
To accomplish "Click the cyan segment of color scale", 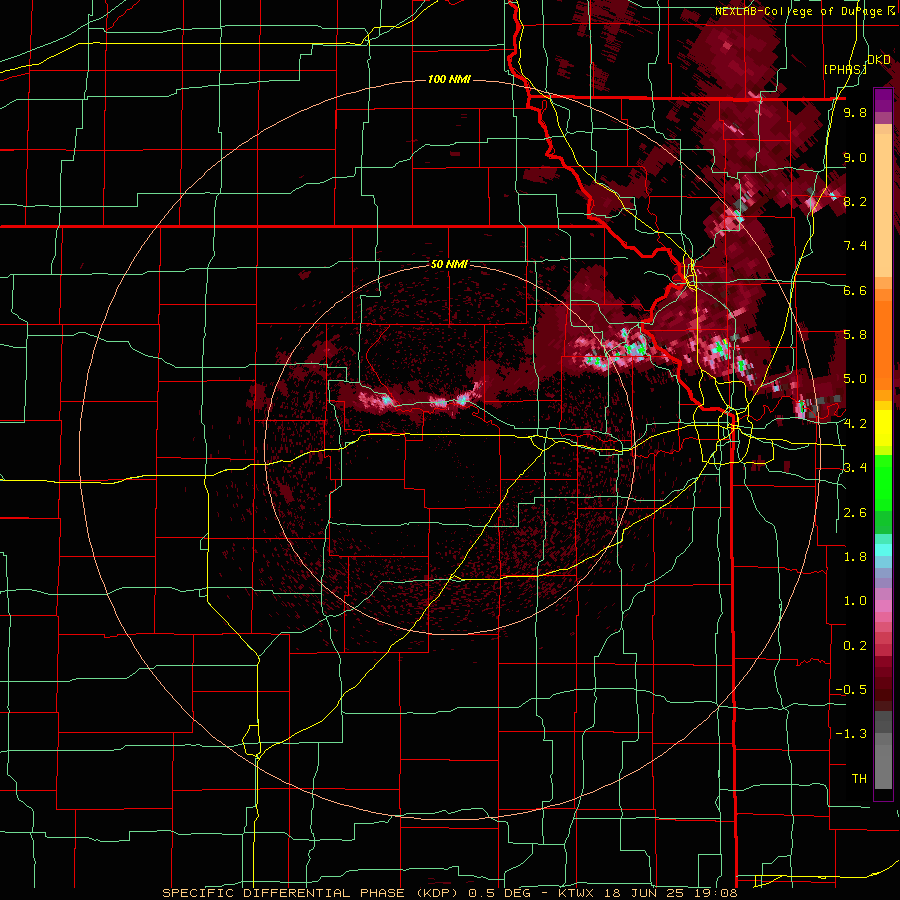I will click(883, 550).
